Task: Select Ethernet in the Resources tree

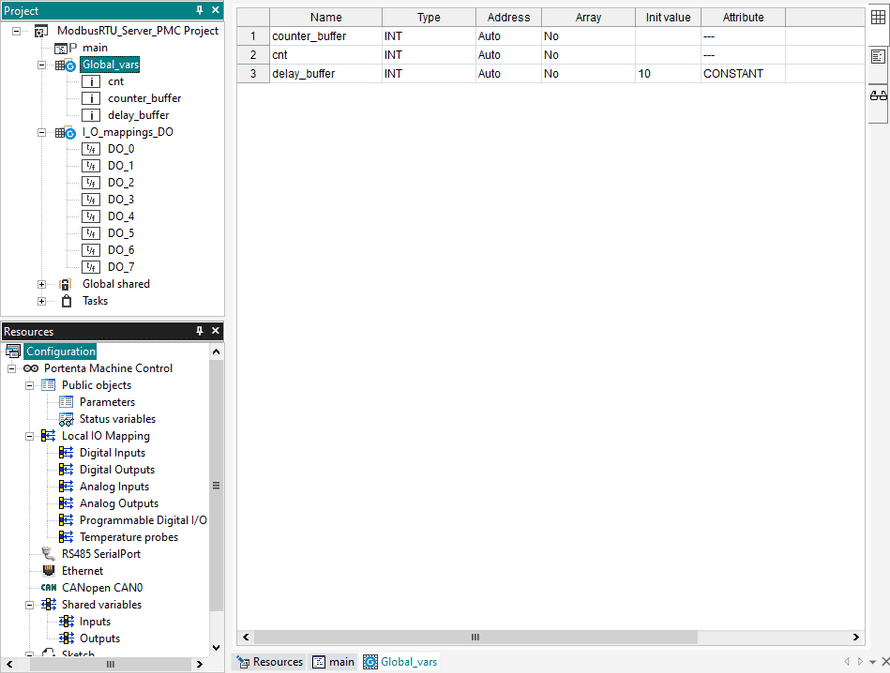Action: point(82,570)
